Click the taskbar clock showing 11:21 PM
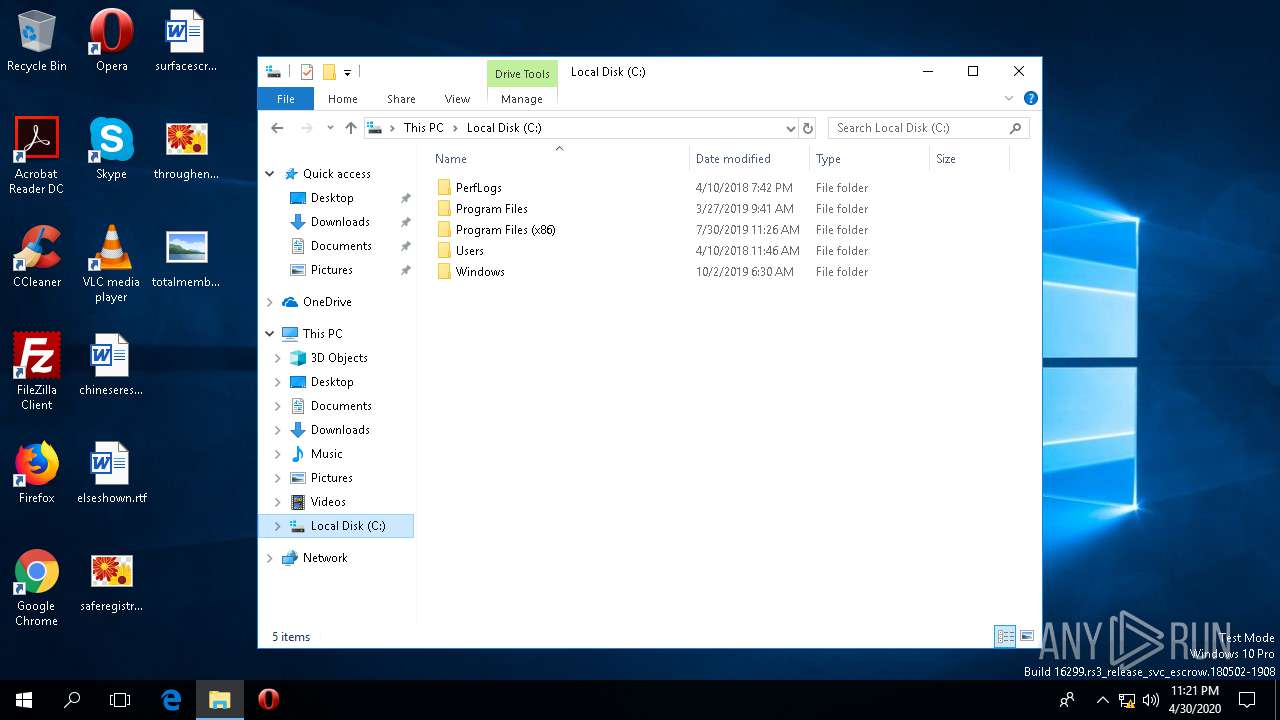Image resolution: width=1280 pixels, height=720 pixels. [1194, 700]
